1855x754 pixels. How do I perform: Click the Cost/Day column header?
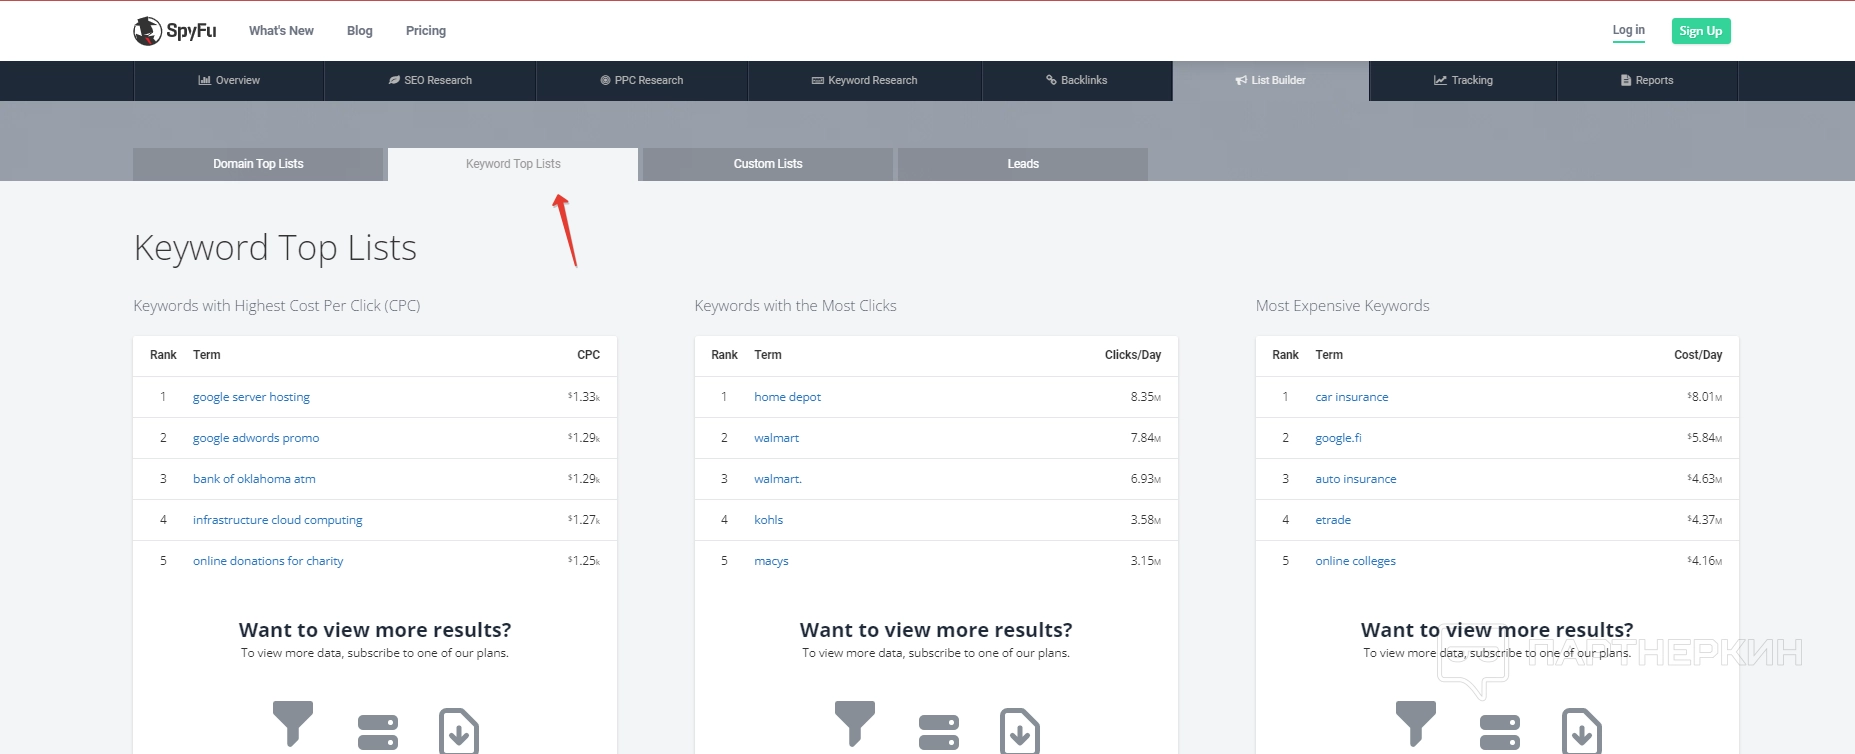click(x=1698, y=355)
